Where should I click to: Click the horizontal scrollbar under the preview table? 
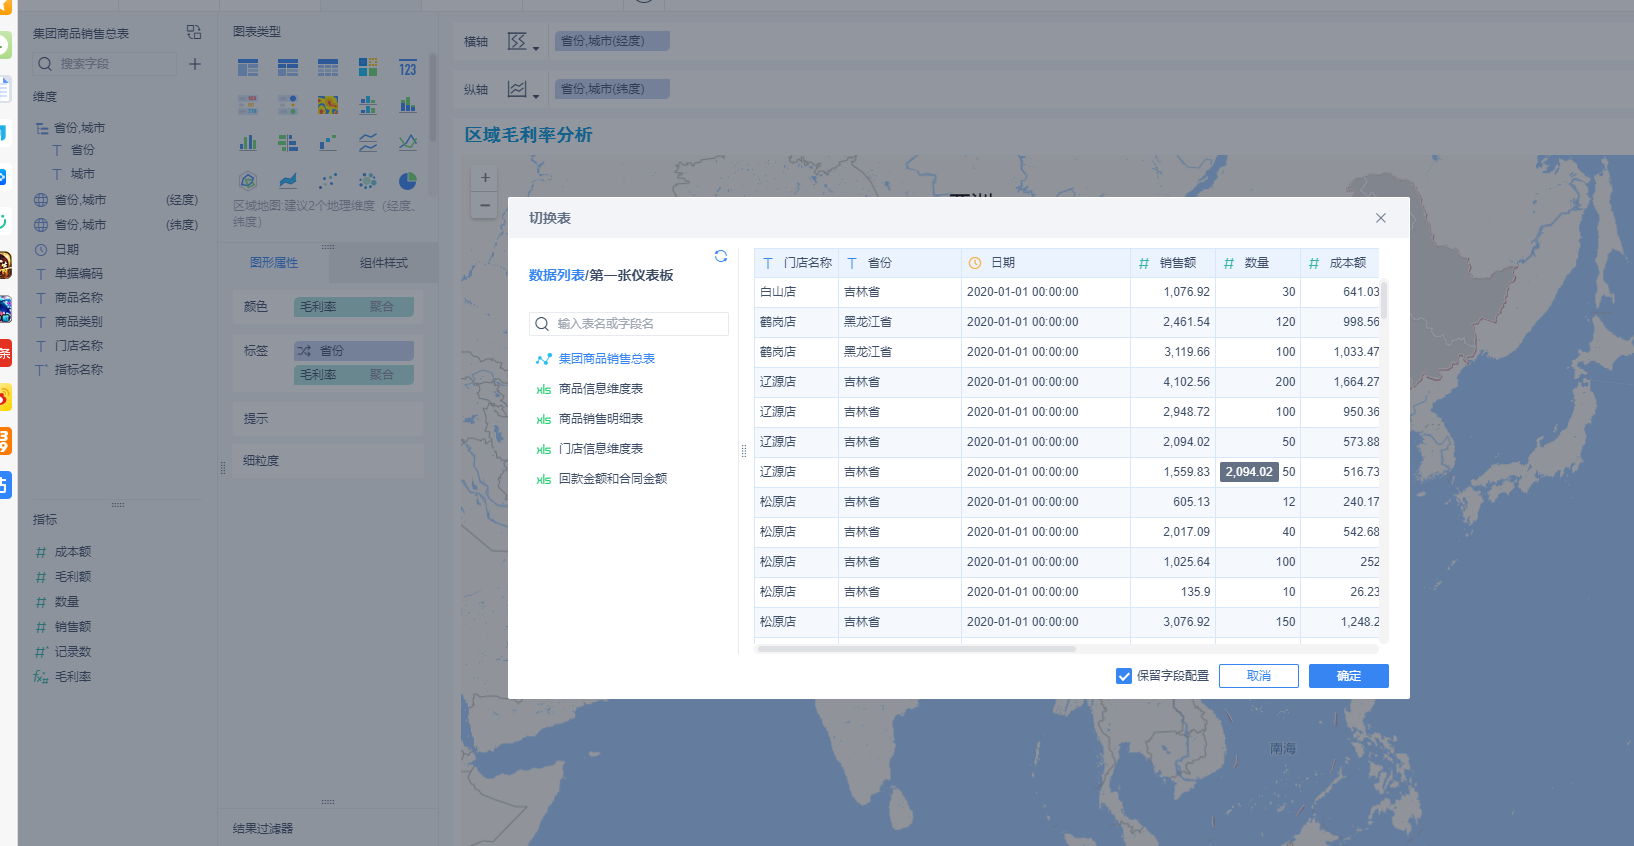click(x=916, y=649)
